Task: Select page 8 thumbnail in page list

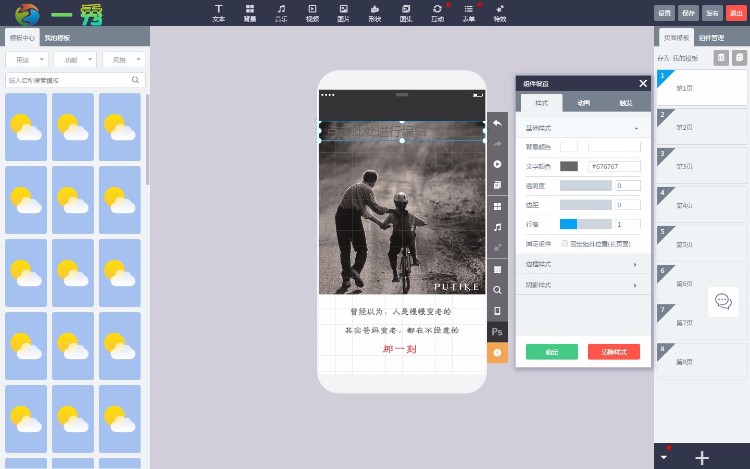Action: click(x=701, y=361)
